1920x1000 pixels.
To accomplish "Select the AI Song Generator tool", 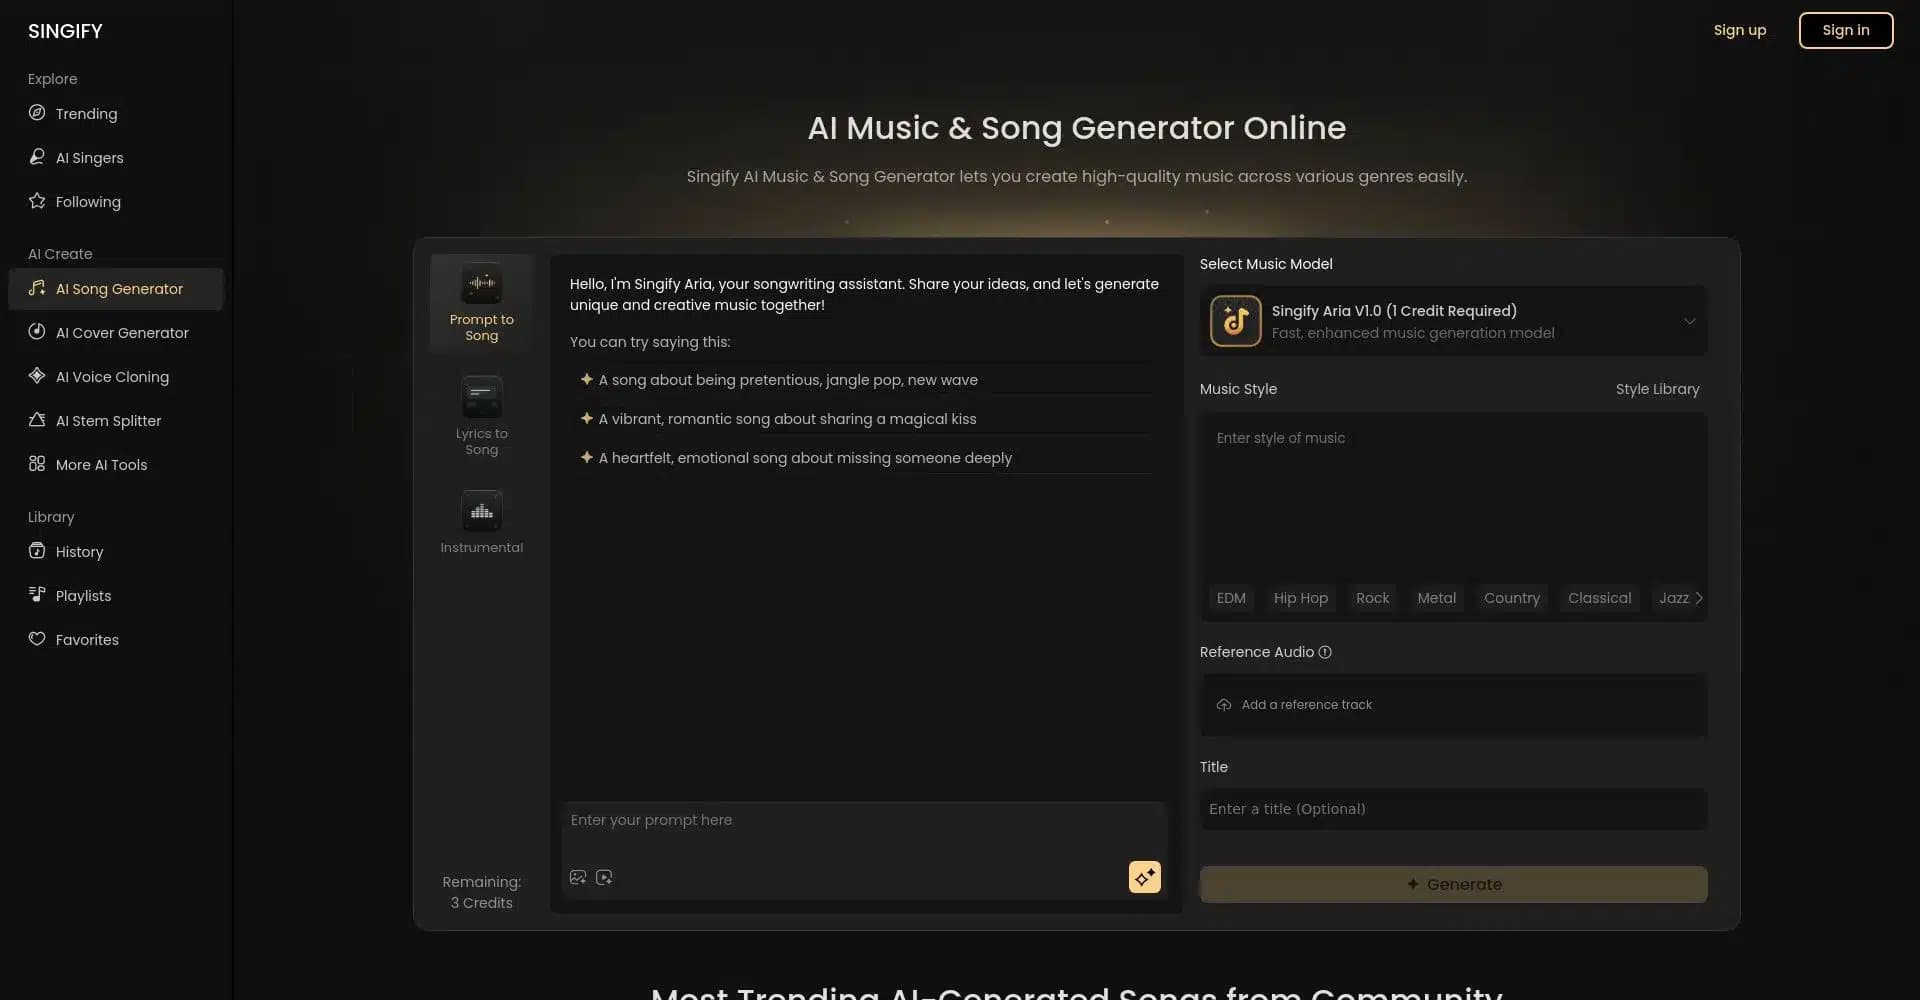I will [x=119, y=288].
